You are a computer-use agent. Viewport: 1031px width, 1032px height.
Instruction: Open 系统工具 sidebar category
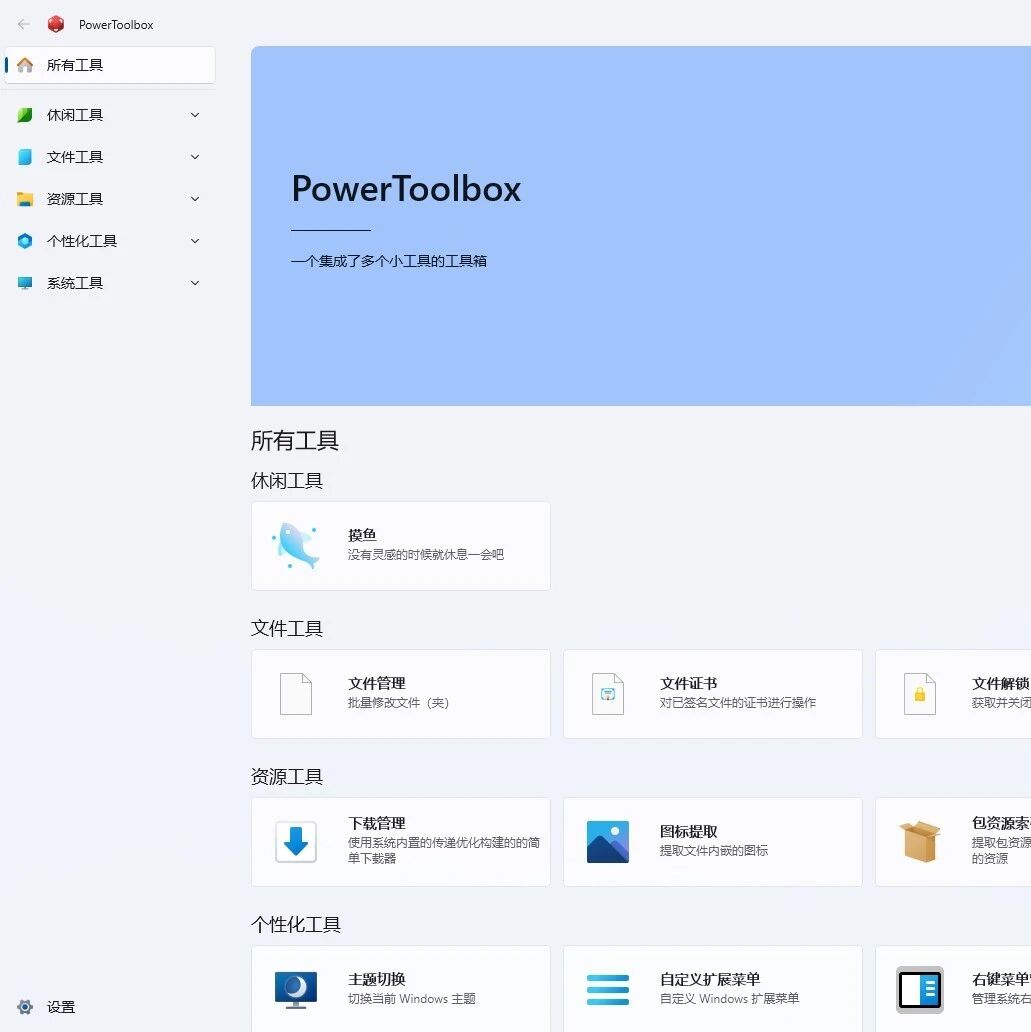[x=110, y=283]
